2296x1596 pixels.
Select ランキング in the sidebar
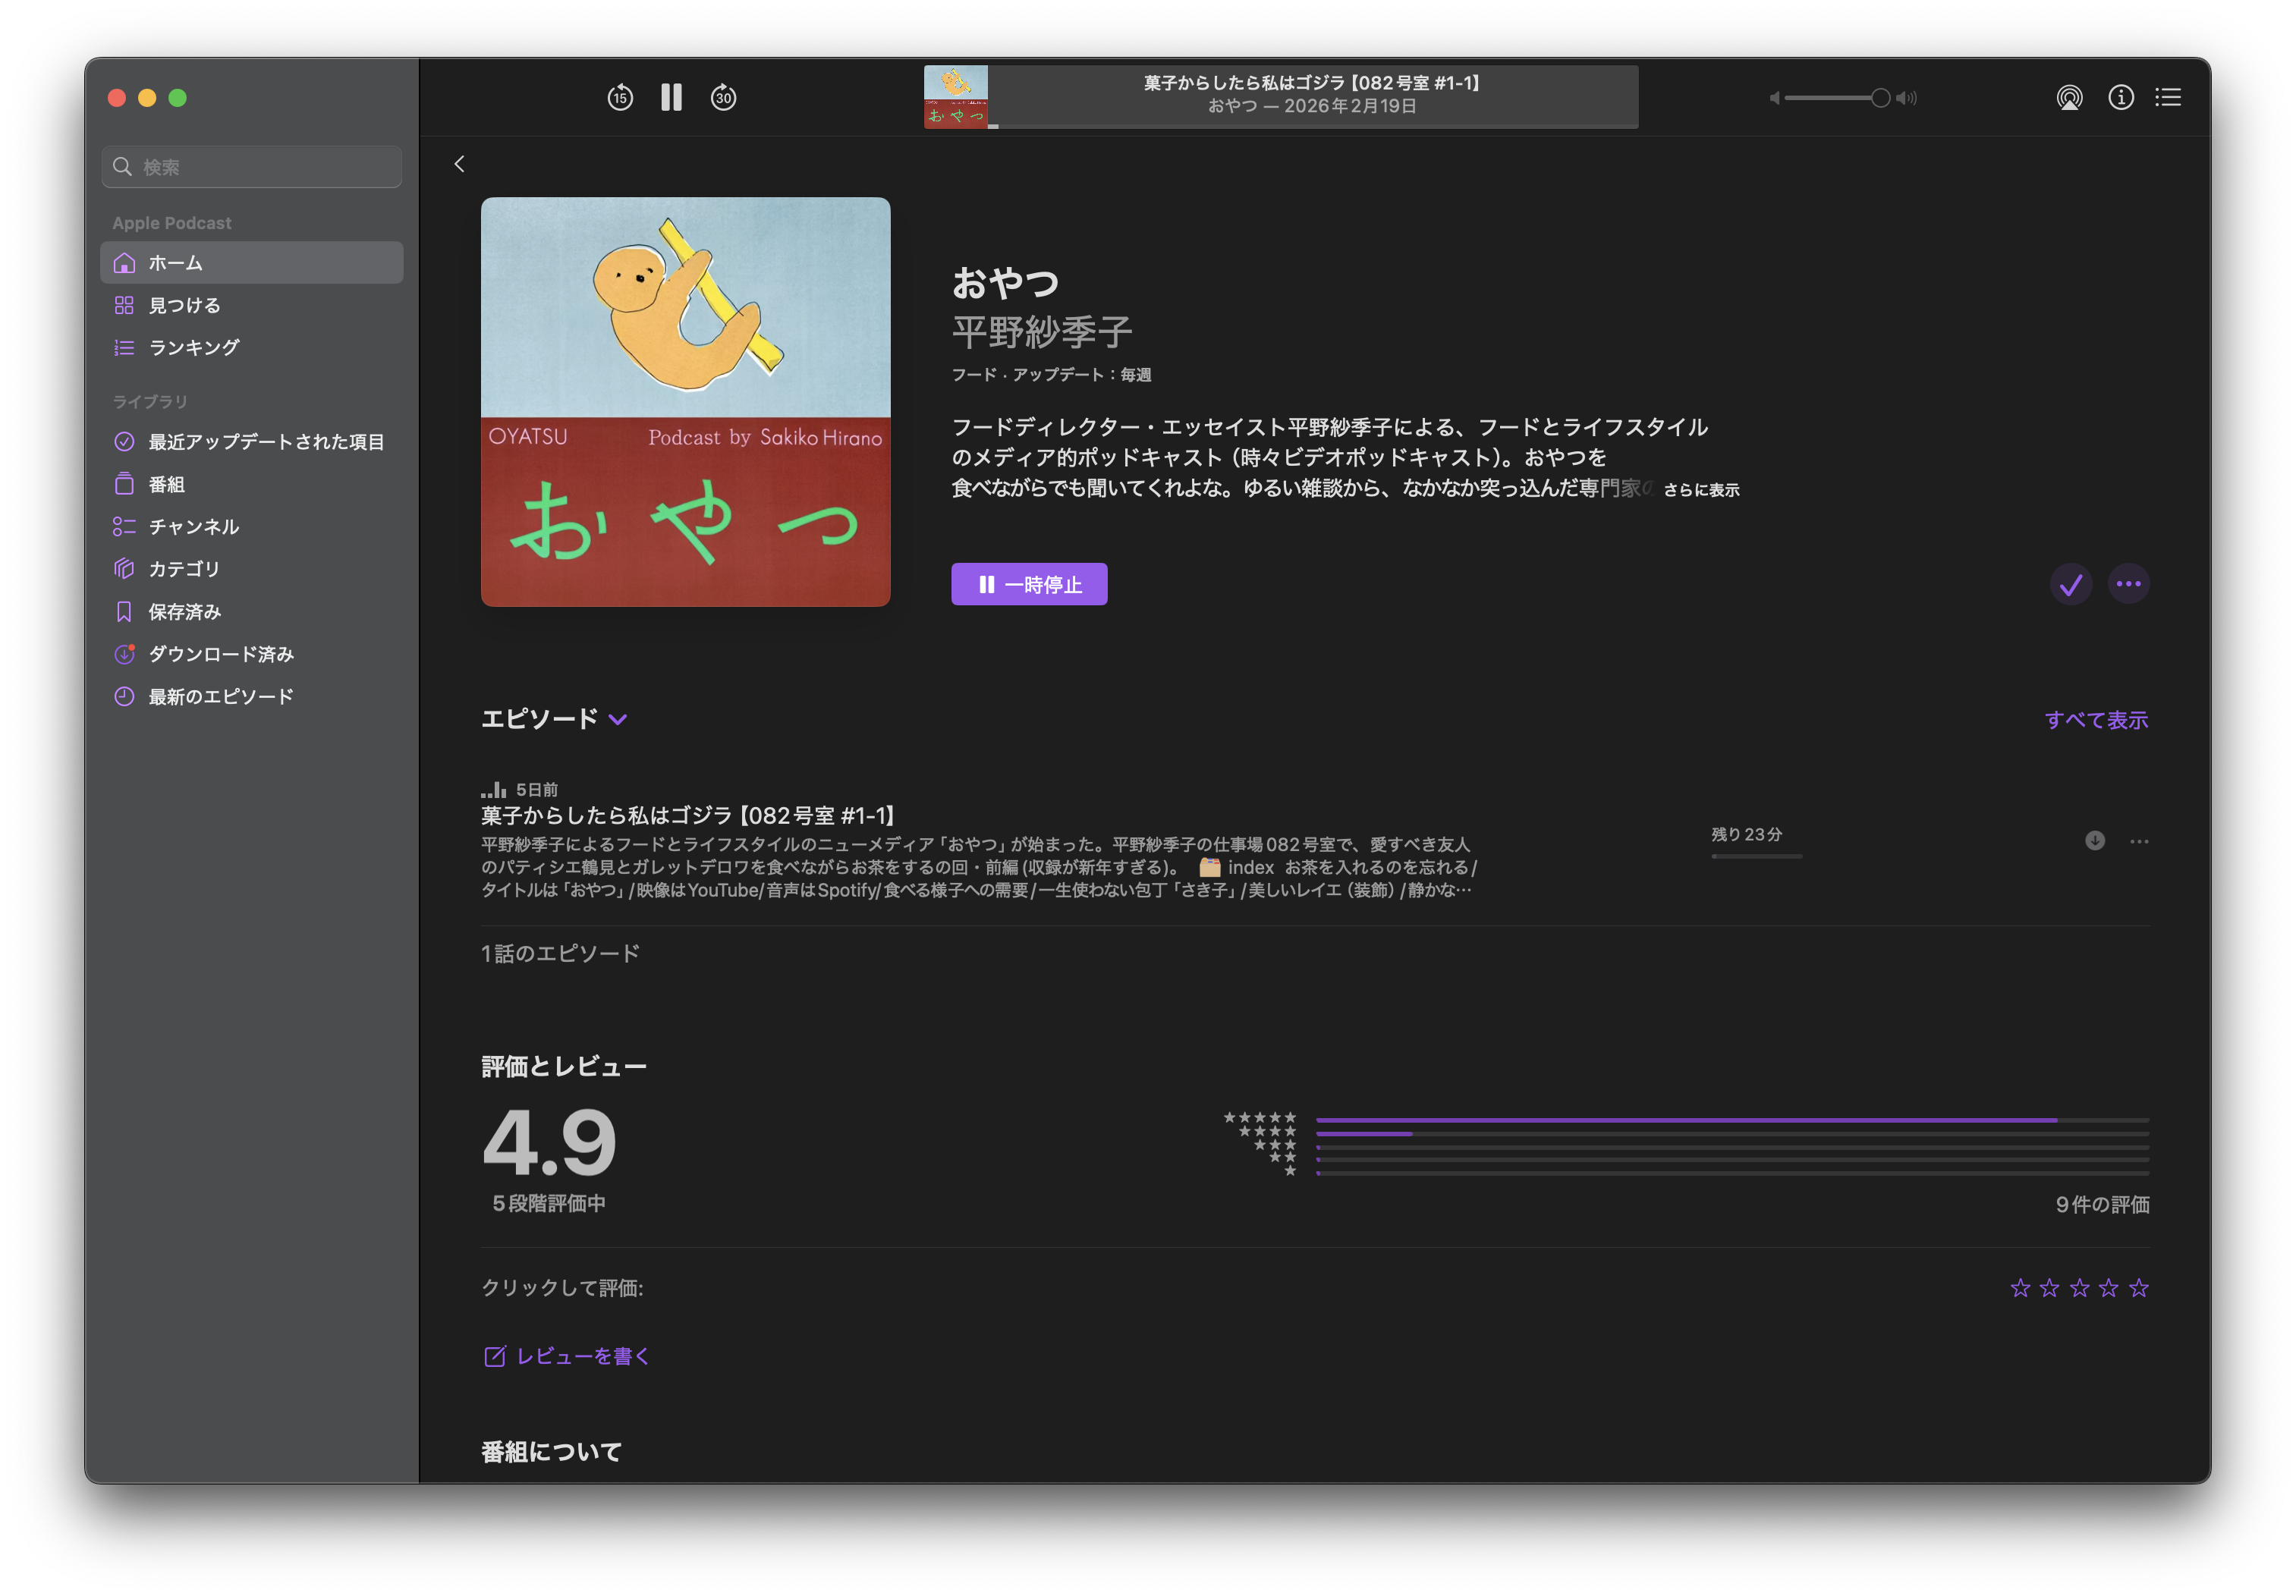[x=194, y=347]
